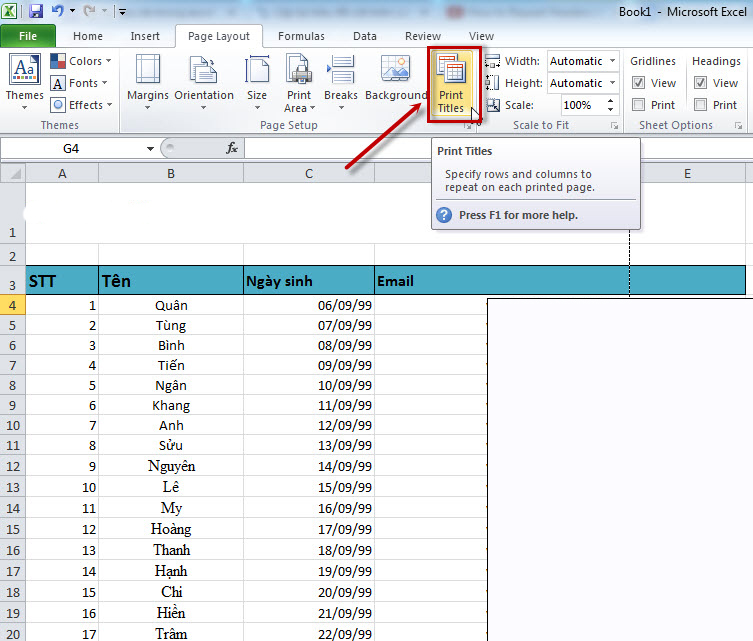Image resolution: width=753 pixels, height=641 pixels.
Task: Increase Scale with the up spinner arrow
Action: point(610,100)
